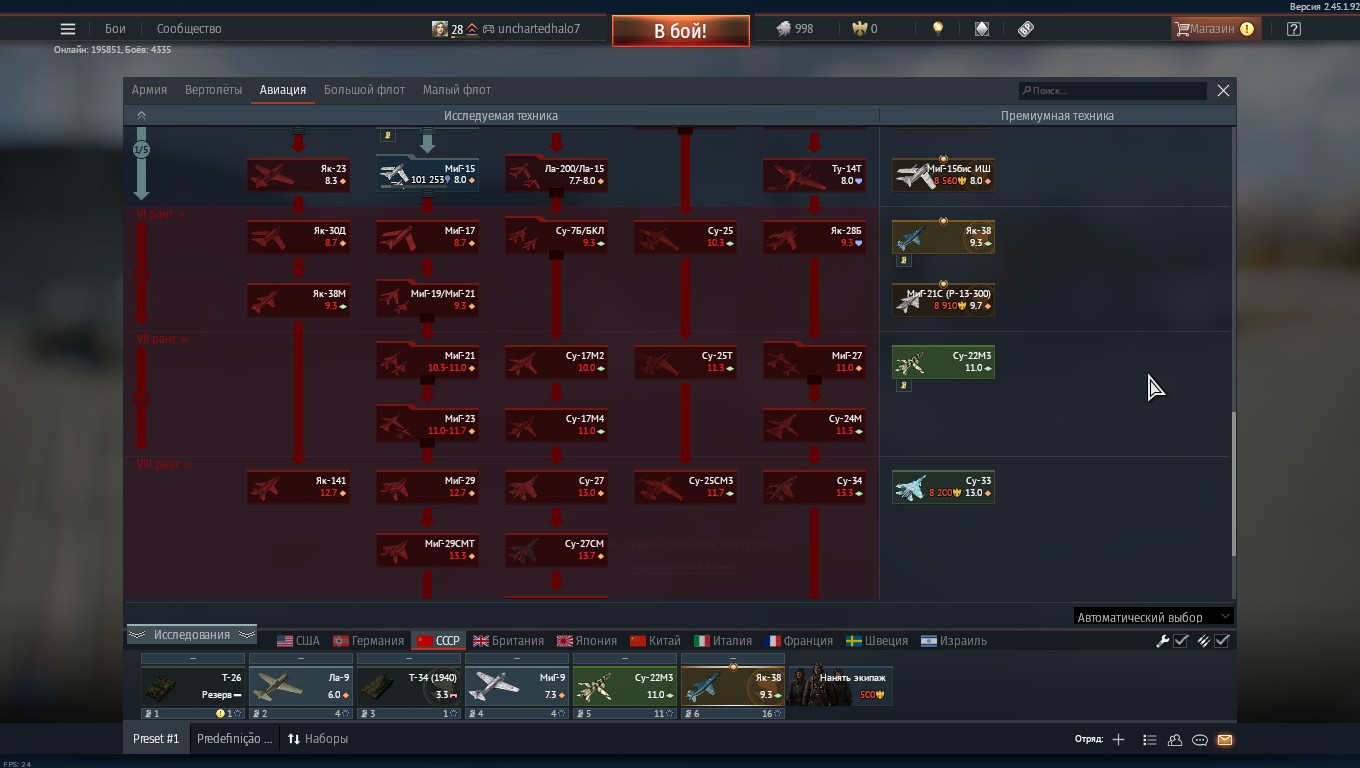
Task: Toggle the ammo auto-refill checkbox
Action: (1222, 641)
